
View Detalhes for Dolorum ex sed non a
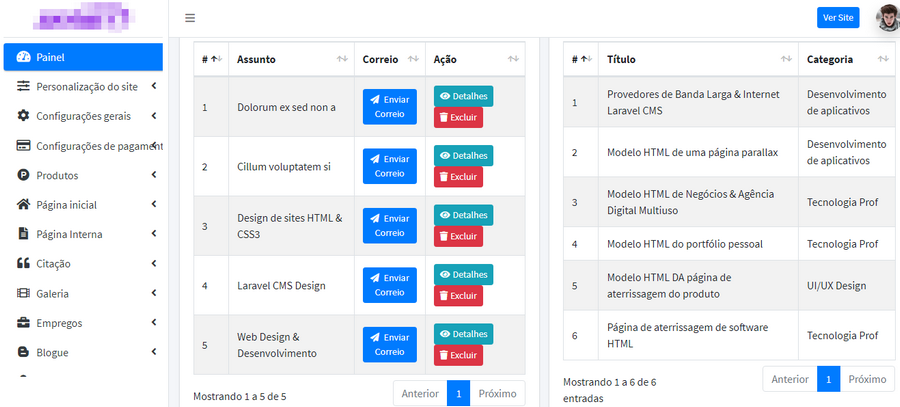(x=463, y=96)
